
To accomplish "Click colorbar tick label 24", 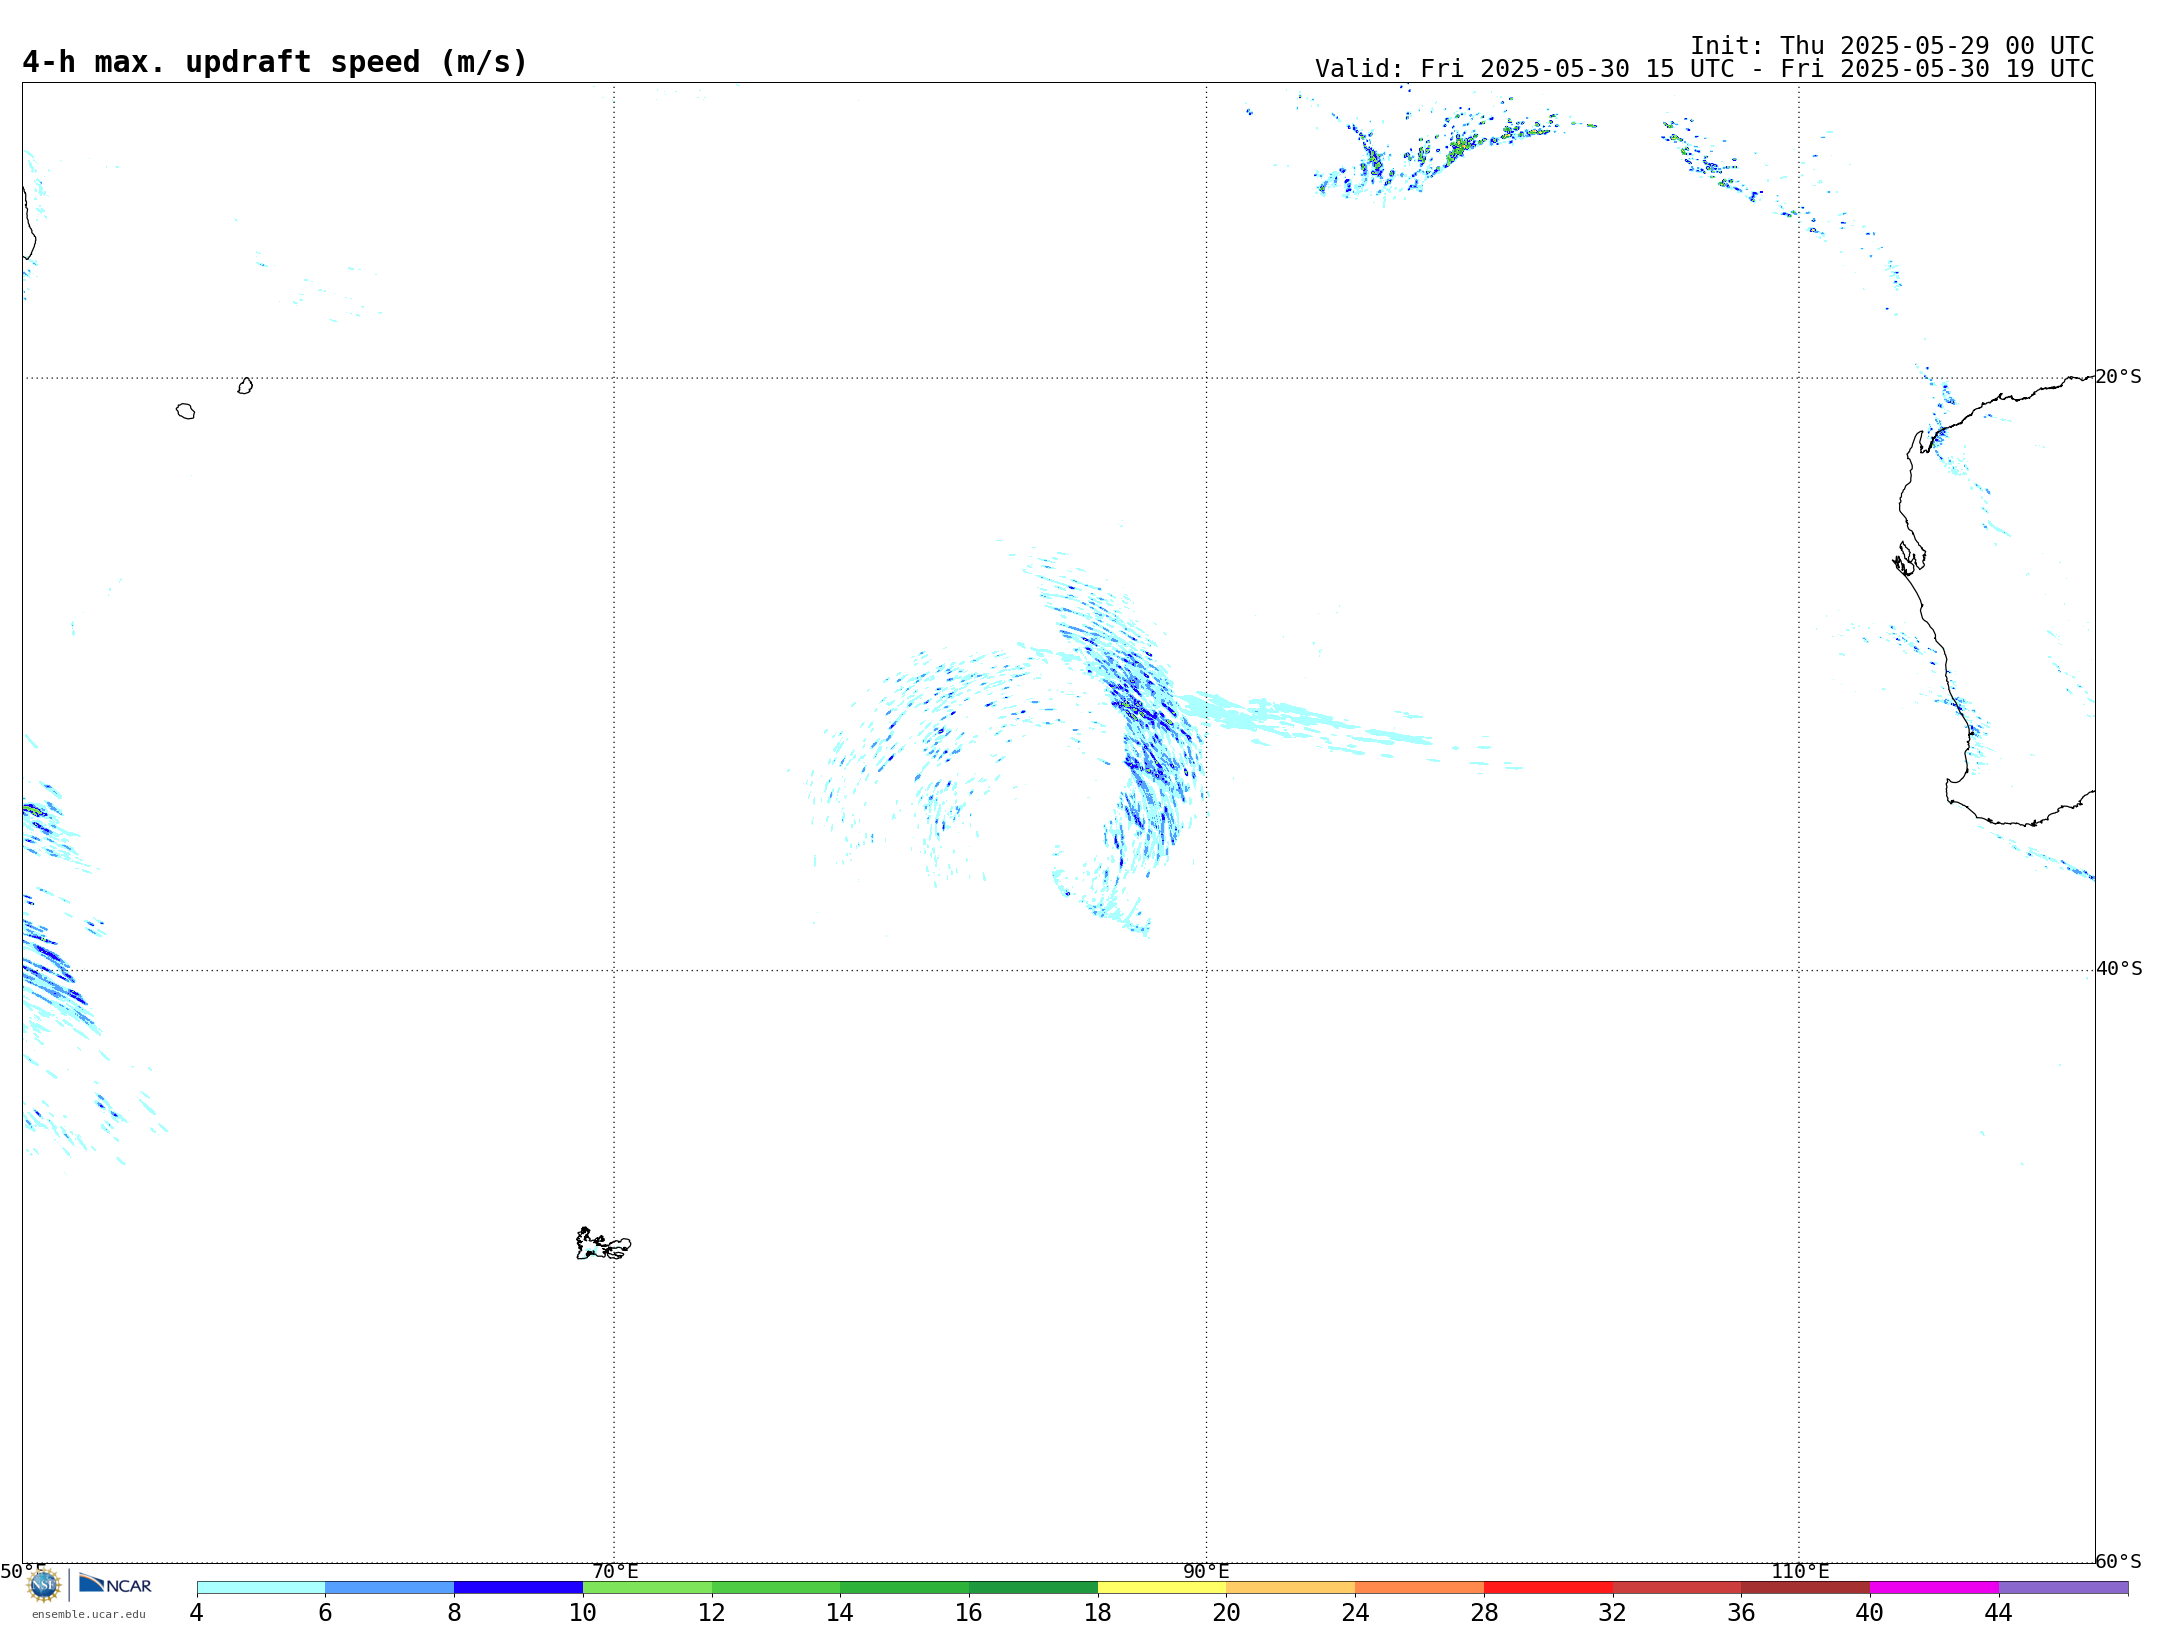I will pos(1355,1613).
